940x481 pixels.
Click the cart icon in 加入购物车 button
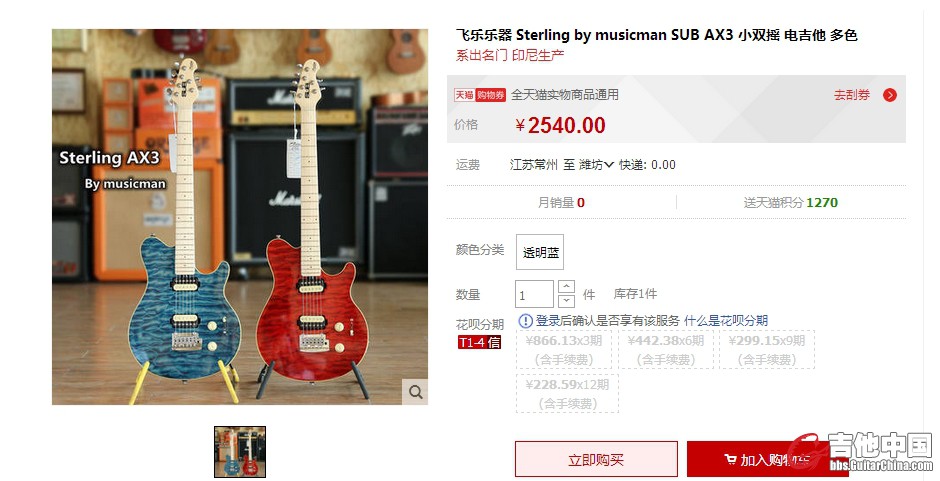730,459
